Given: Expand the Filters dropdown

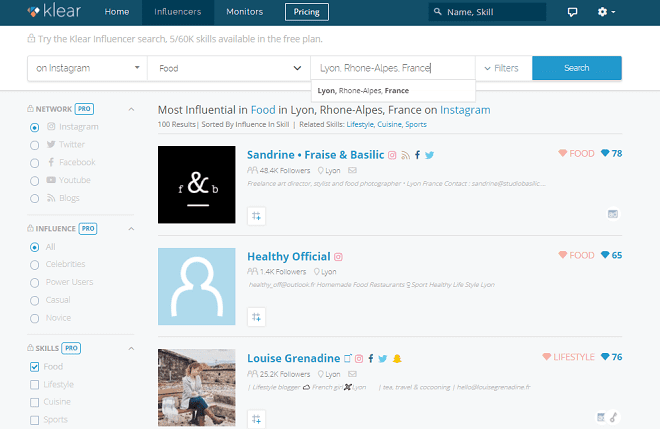Looking at the screenshot, I should (501, 68).
